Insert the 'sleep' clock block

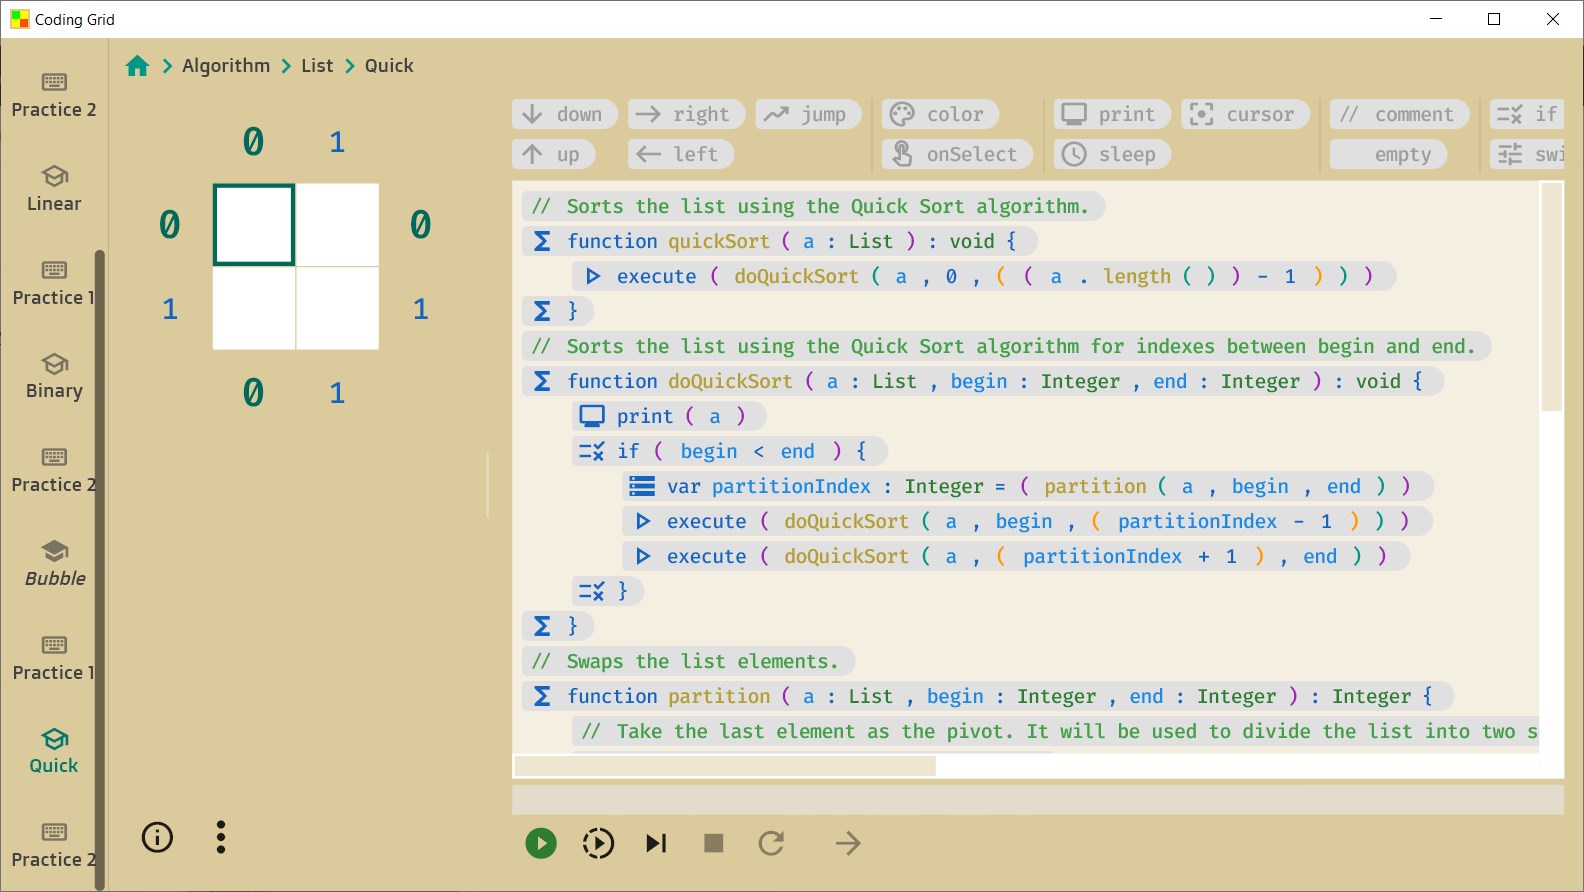tap(1111, 154)
